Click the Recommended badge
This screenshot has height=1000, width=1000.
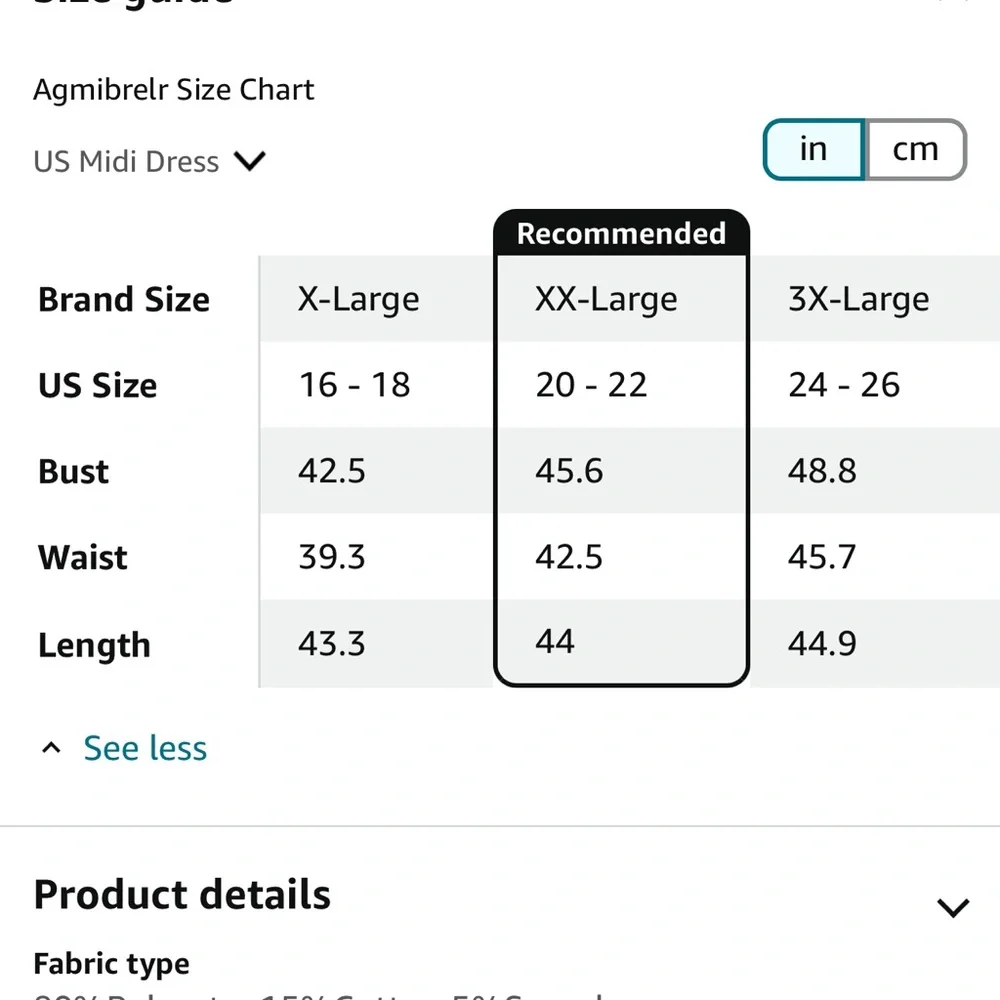621,234
